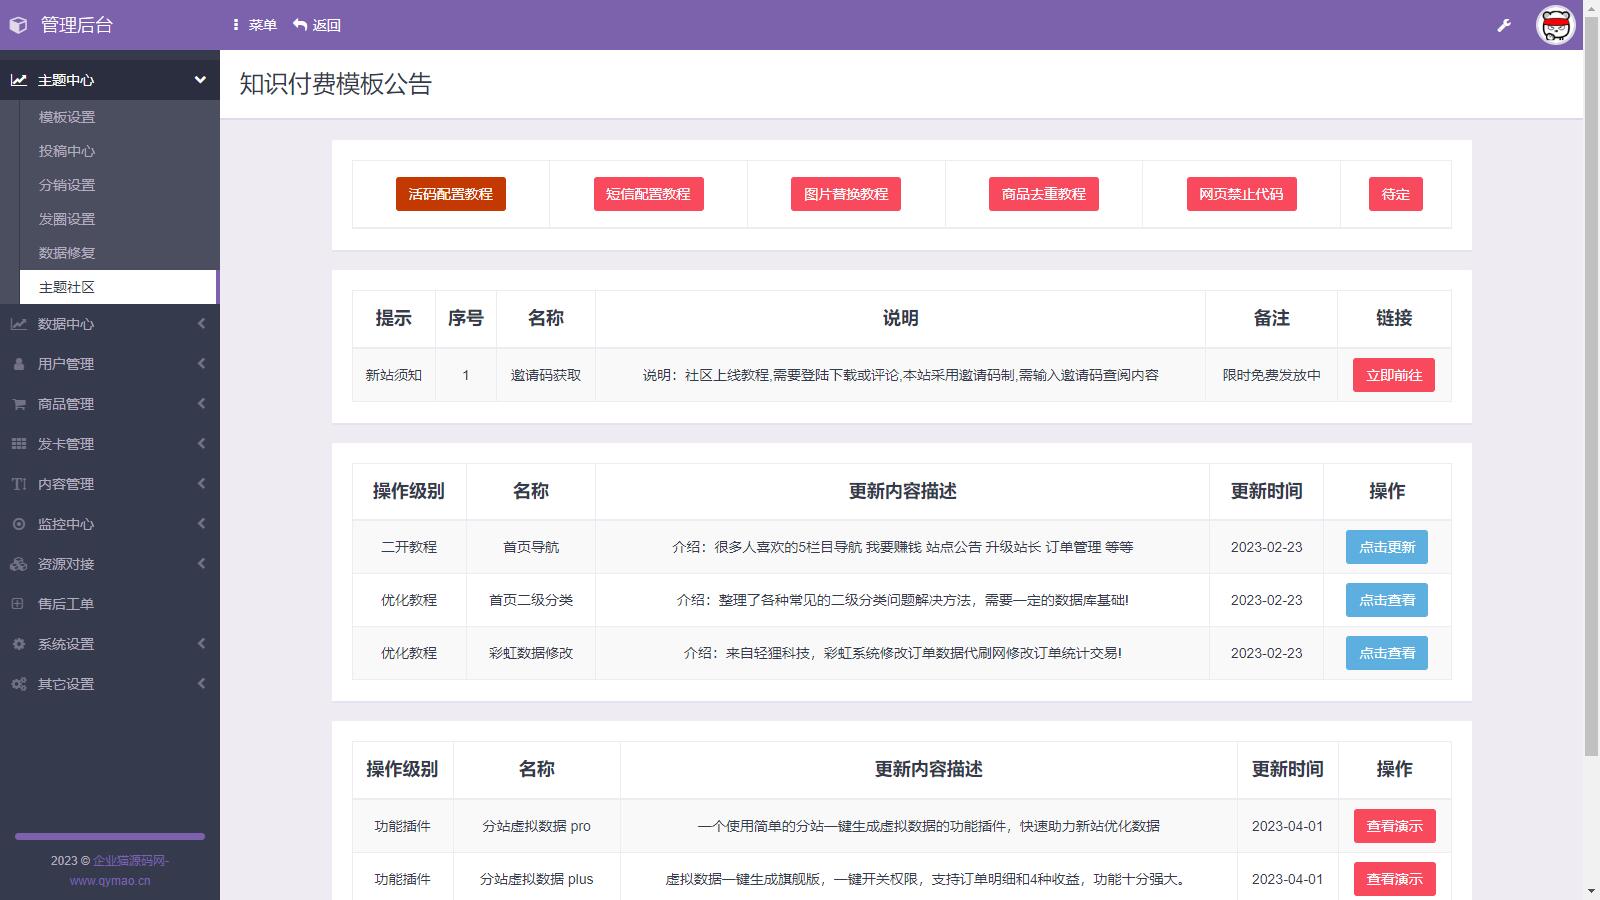
Task: Expand the 数据中心 submenu chevron
Action: point(199,324)
